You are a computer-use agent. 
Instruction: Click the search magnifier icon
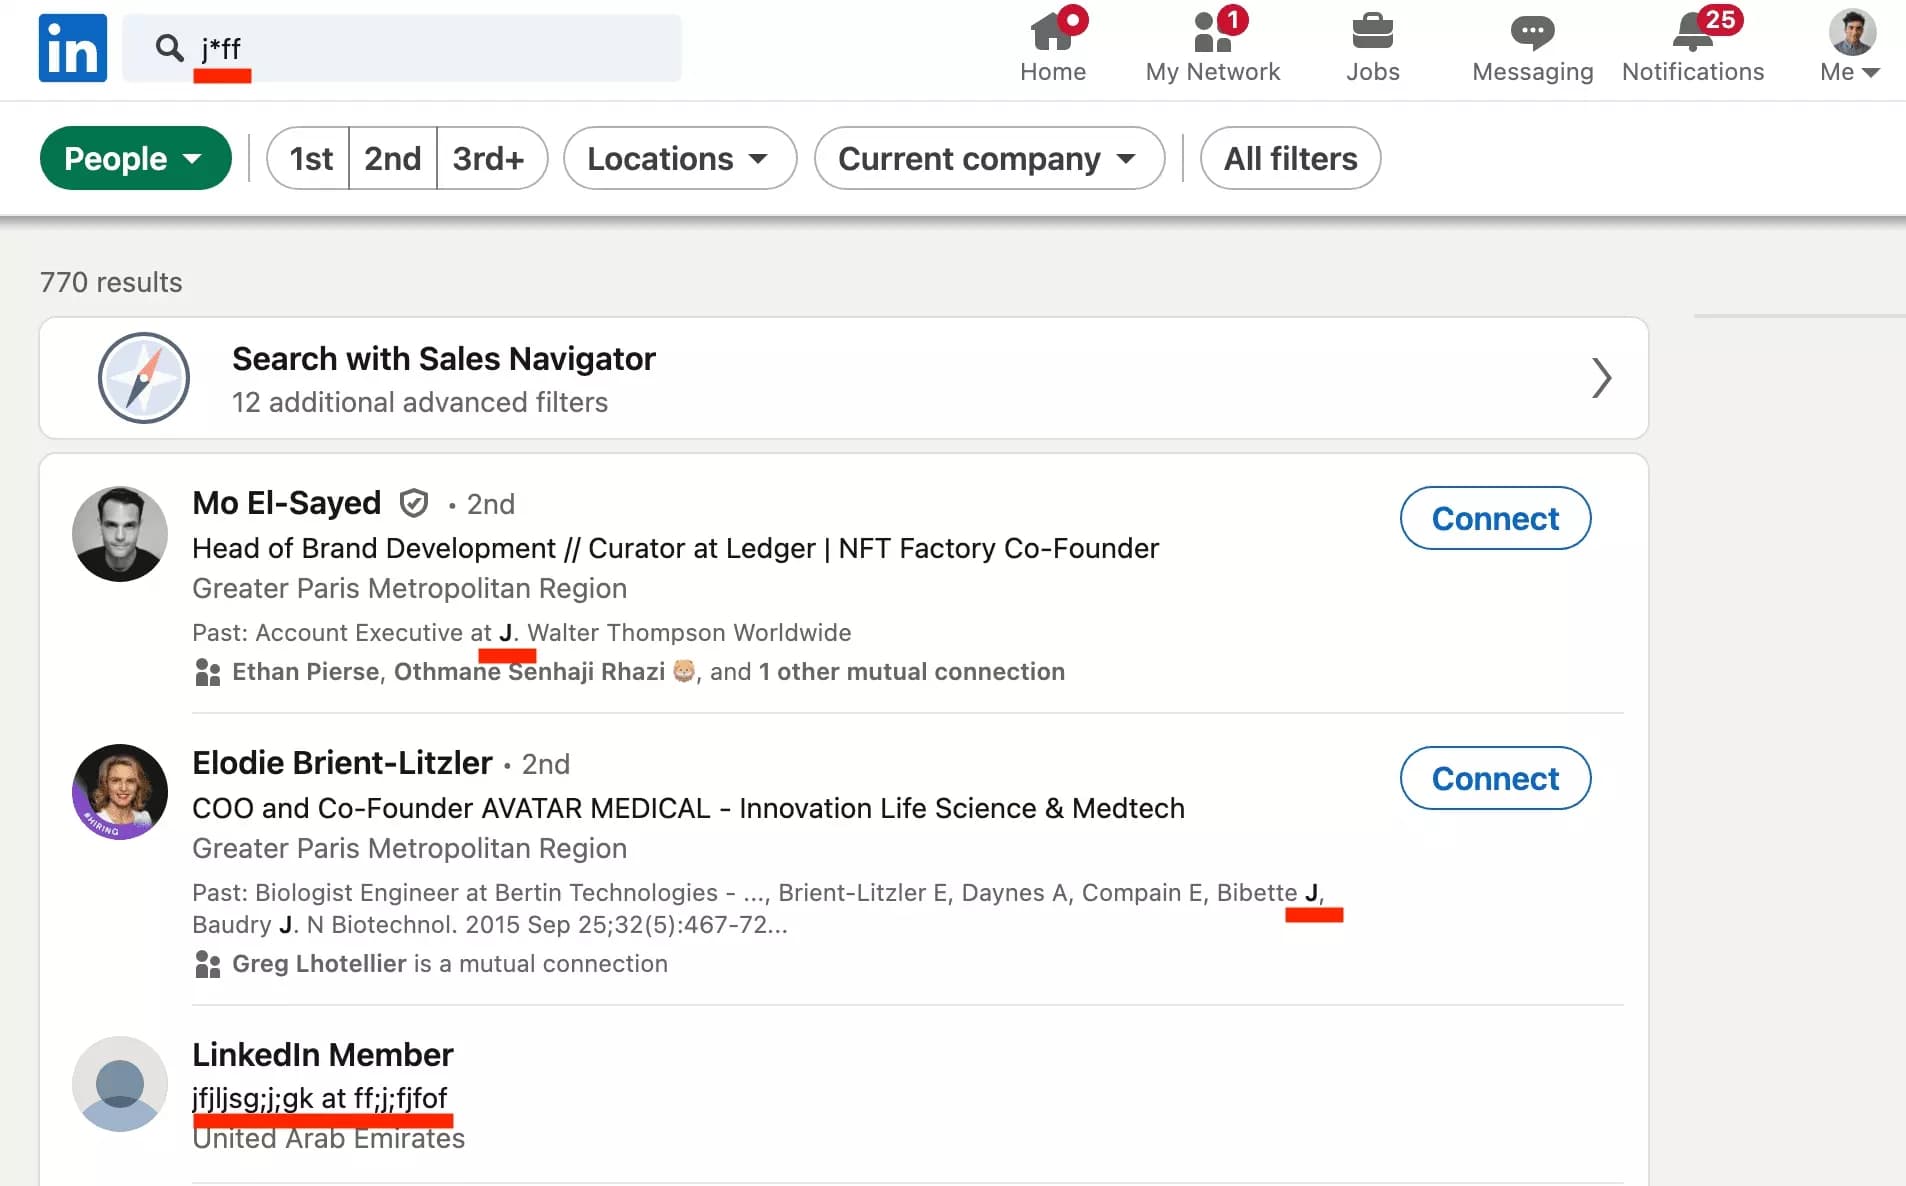coord(168,46)
